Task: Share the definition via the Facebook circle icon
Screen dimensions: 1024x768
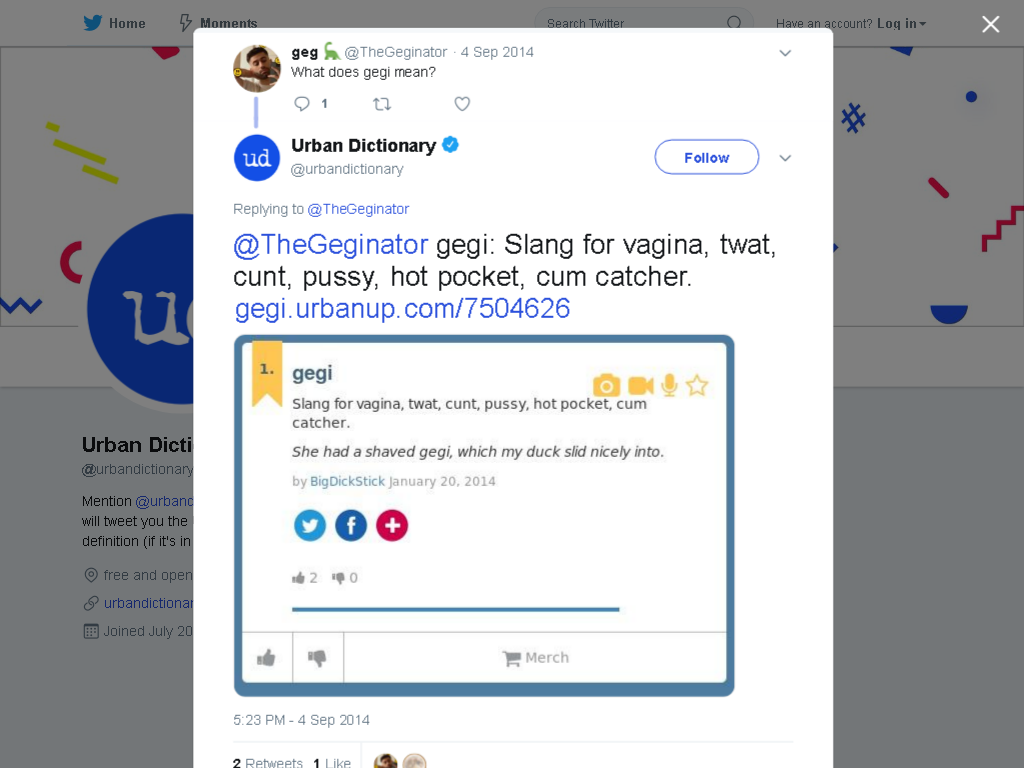Action: 351,525
